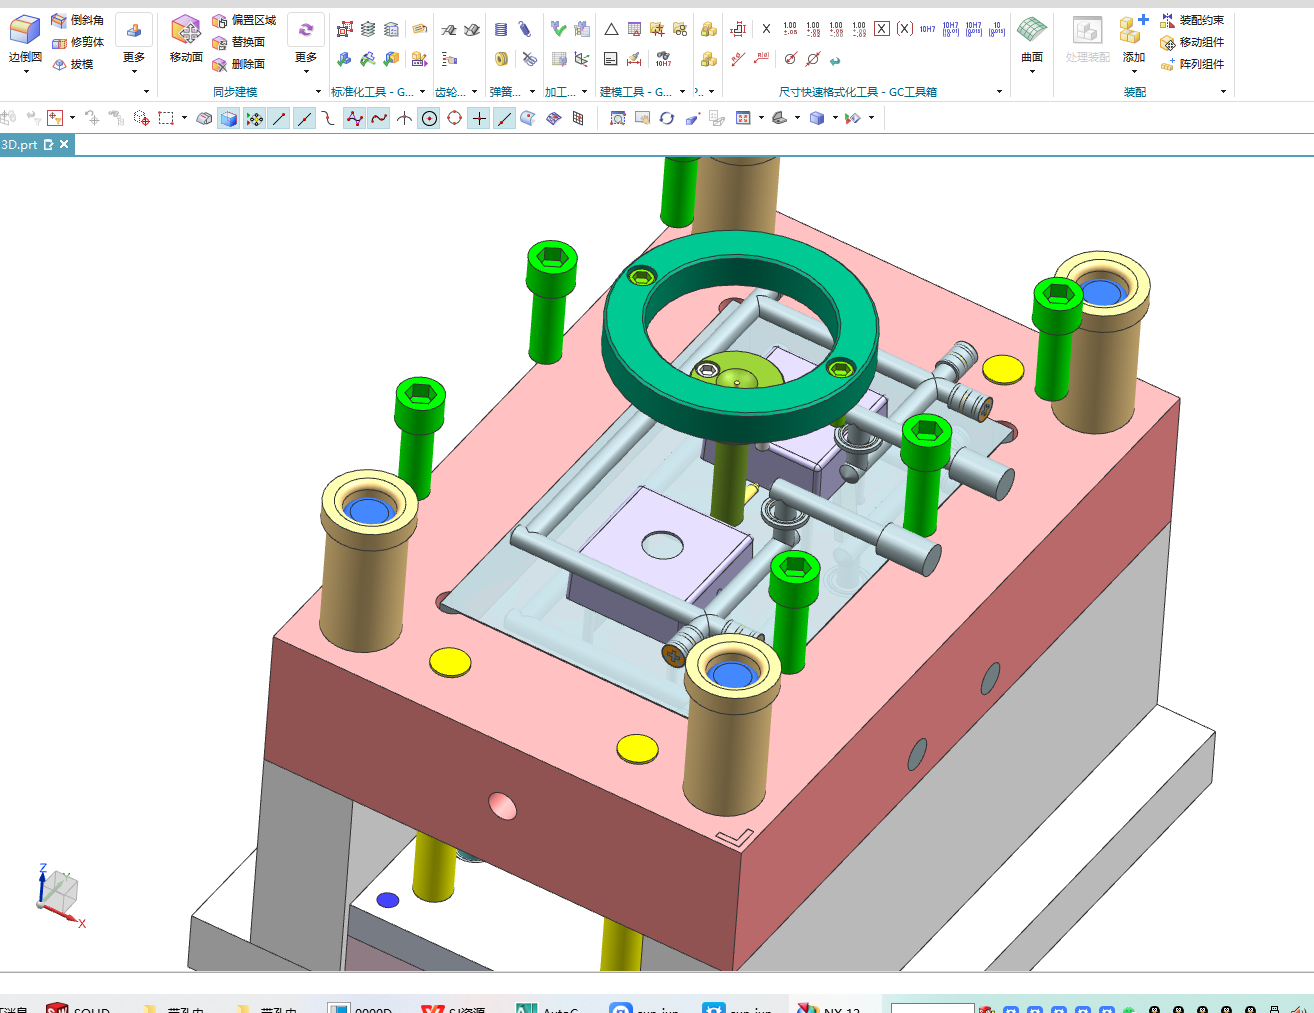The width and height of the screenshot is (1314, 1013).
Task: Expand the Edge Blend (边倒圆) dropdown arrow
Action: (25, 72)
